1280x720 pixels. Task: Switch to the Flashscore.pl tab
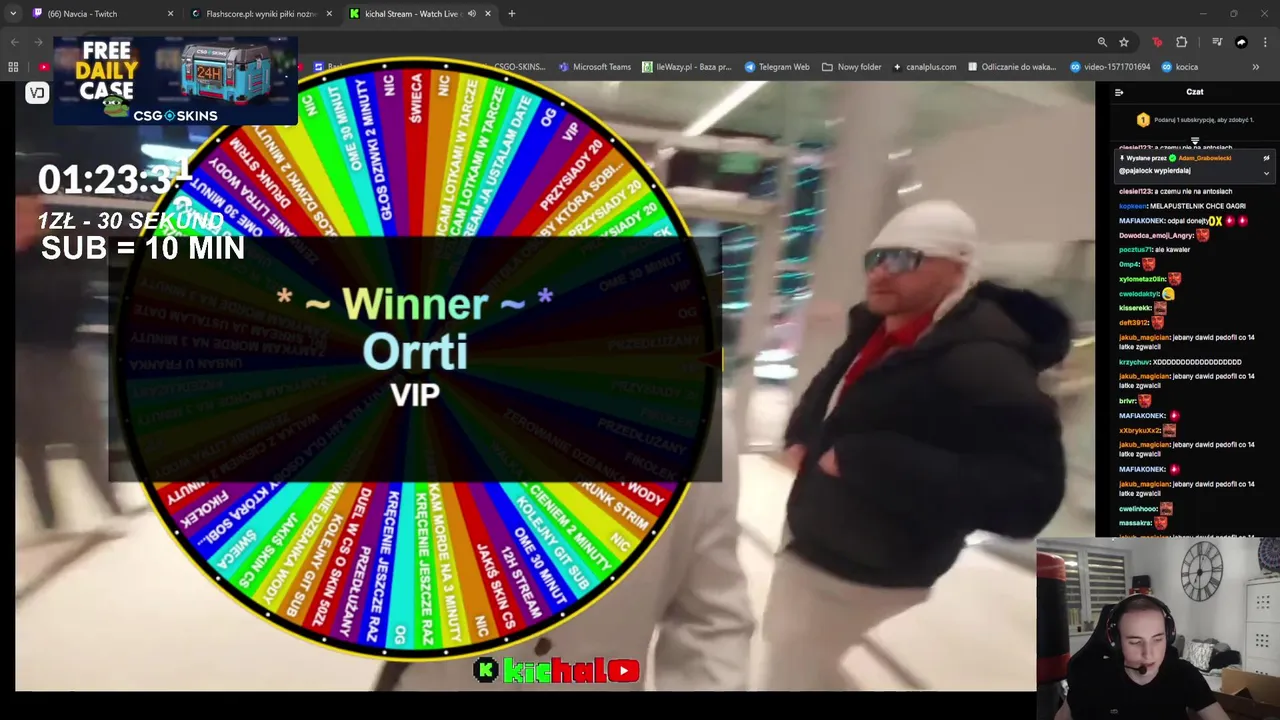pyautogui.click(x=260, y=14)
